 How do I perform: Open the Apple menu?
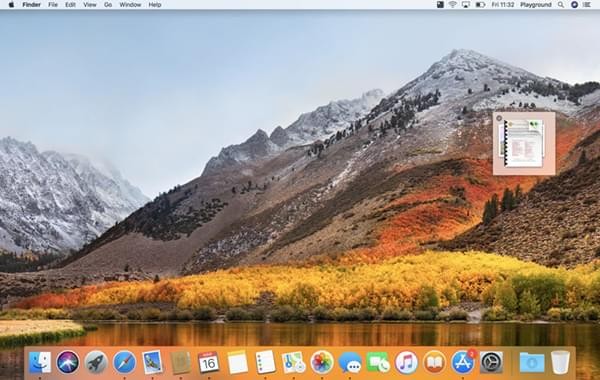point(11,5)
